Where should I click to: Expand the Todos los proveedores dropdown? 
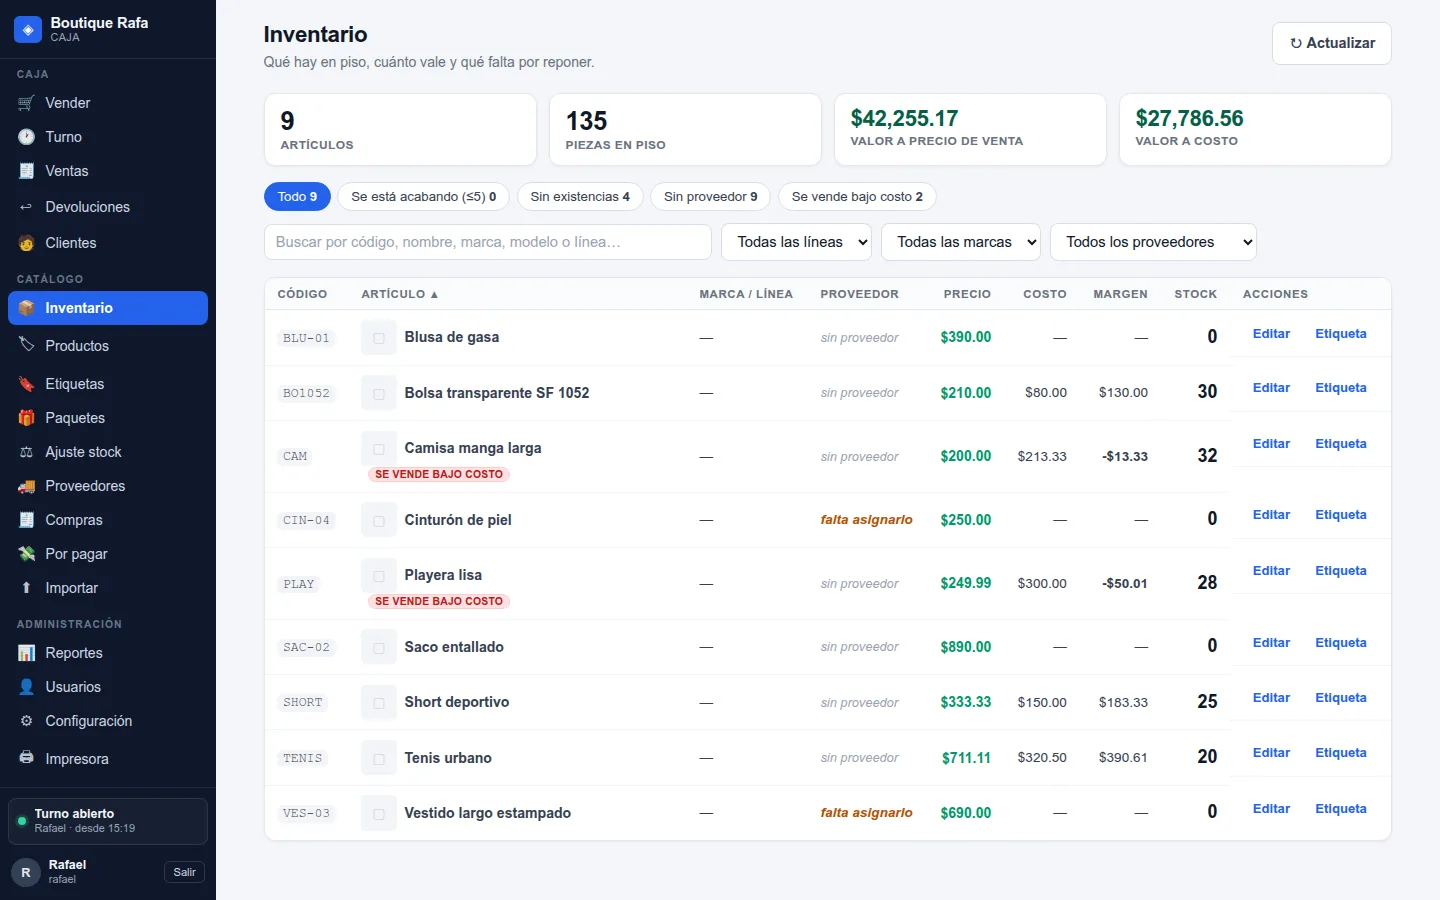pos(1153,242)
